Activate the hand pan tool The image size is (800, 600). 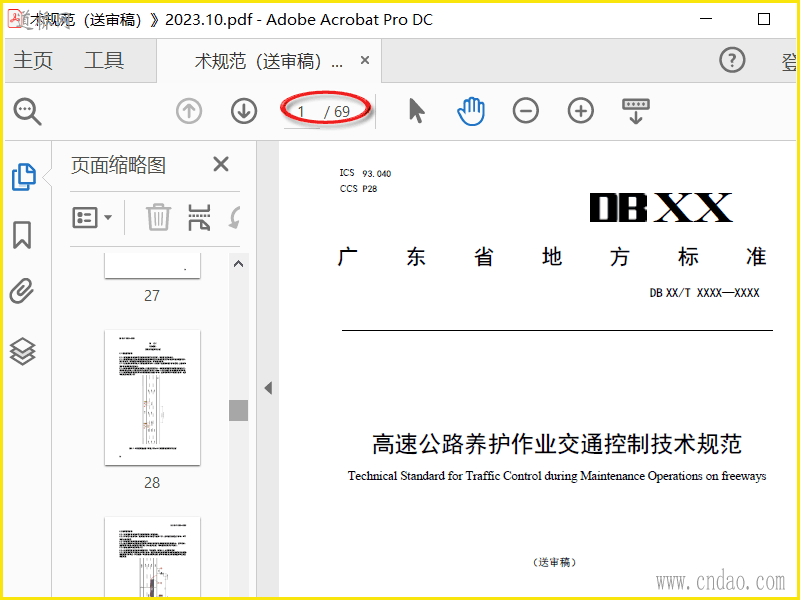470,111
